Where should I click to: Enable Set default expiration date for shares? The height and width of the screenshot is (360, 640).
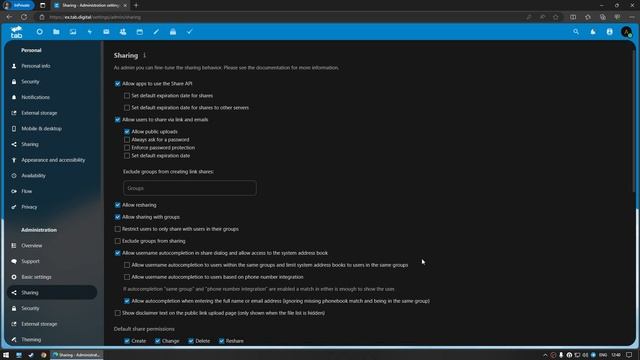pos(127,96)
